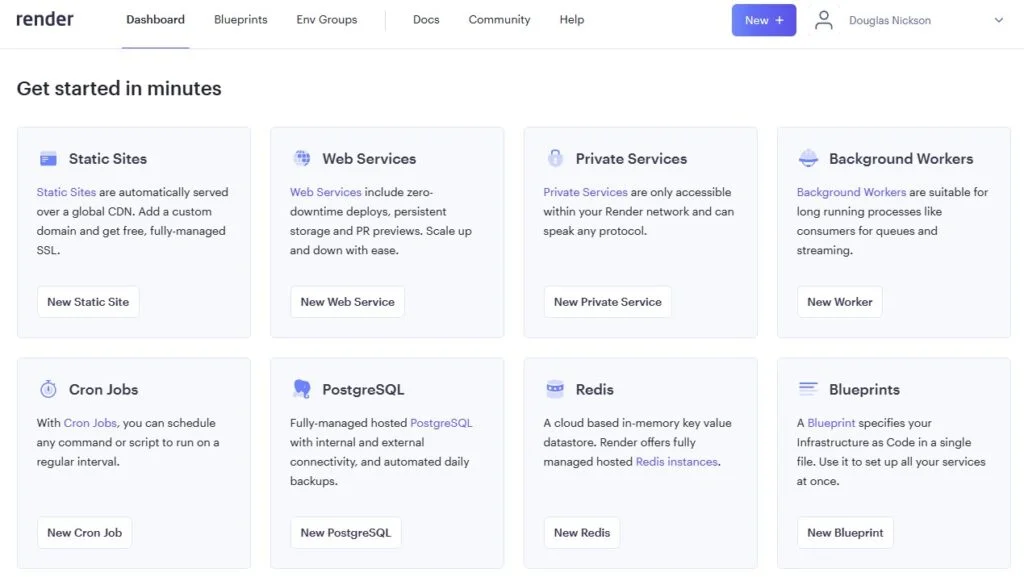Click the Web Services card title
1024x577 pixels.
[x=369, y=159]
